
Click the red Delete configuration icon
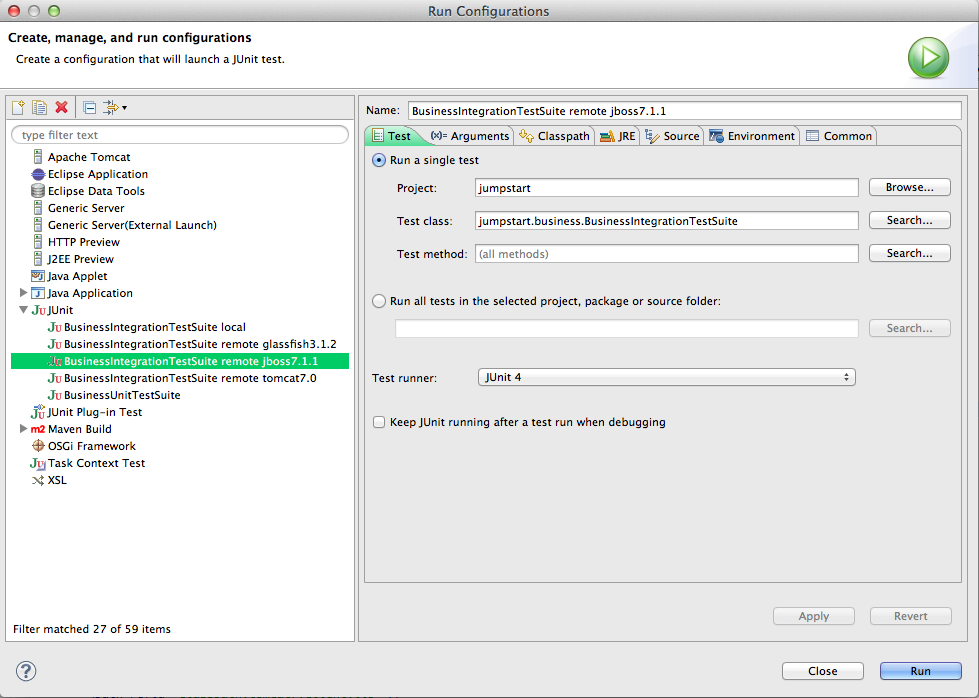click(61, 107)
